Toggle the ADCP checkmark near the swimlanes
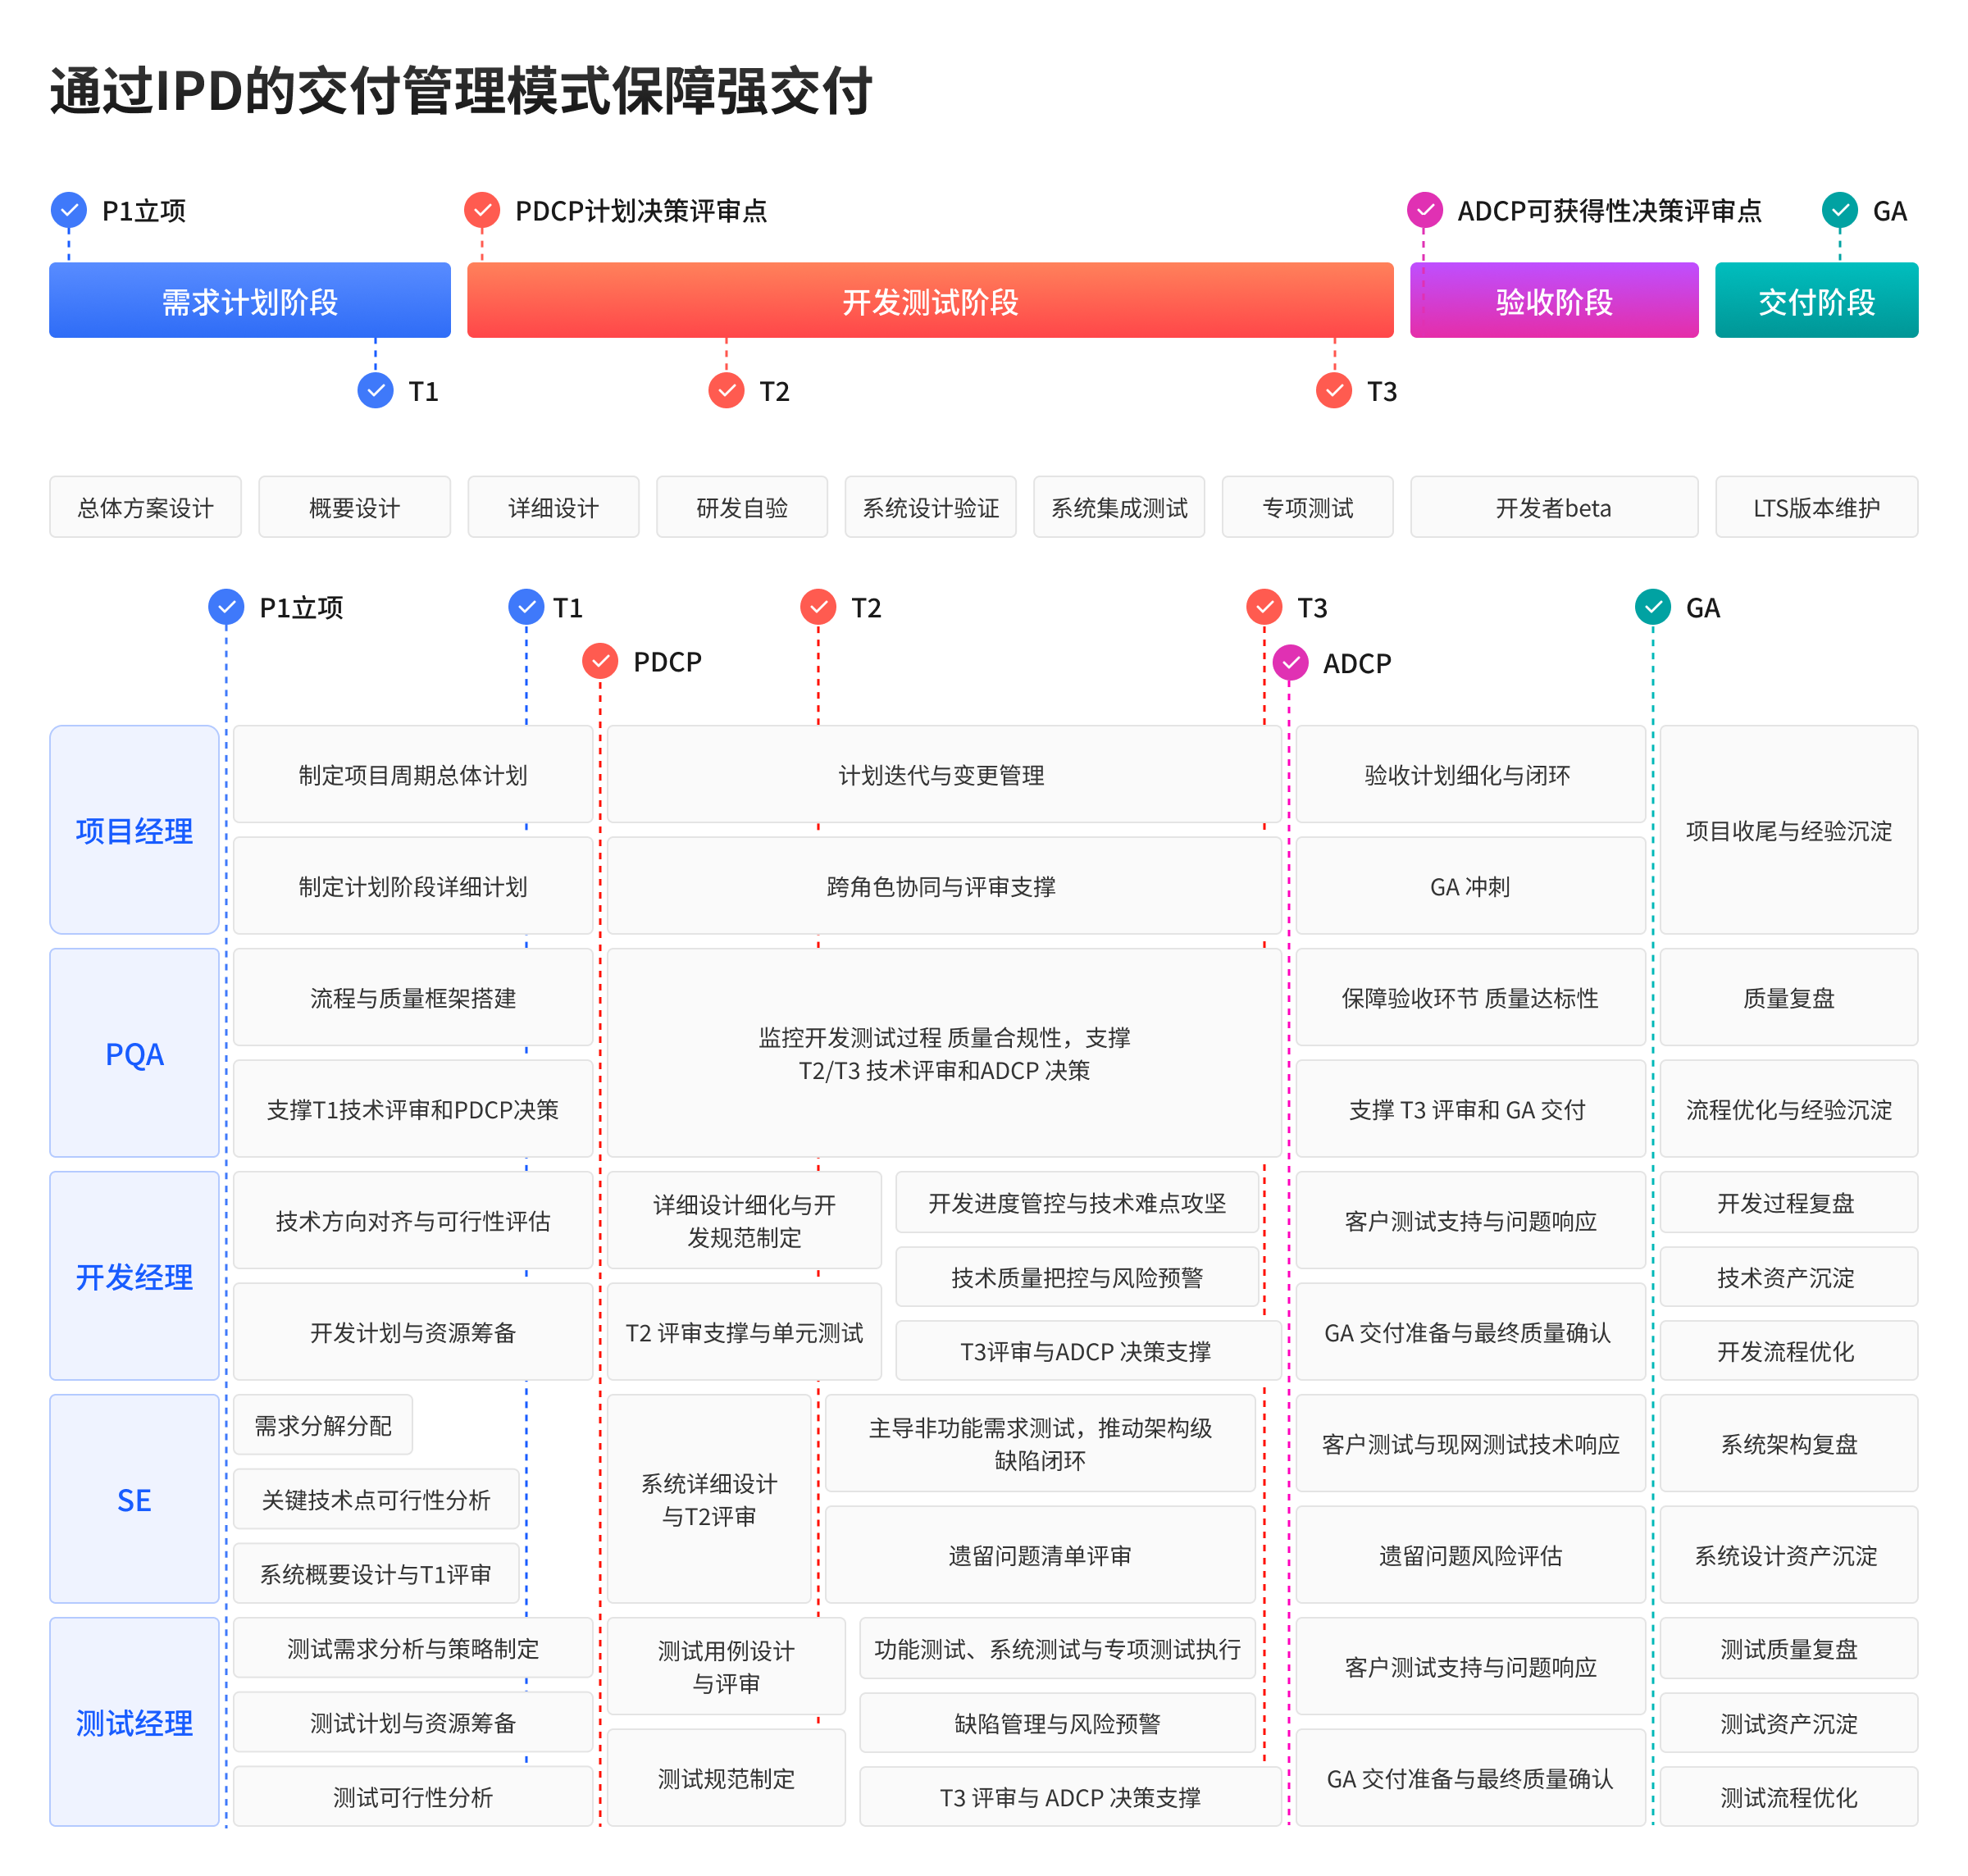Viewport: 1968px width, 1876px height. [x=1291, y=661]
